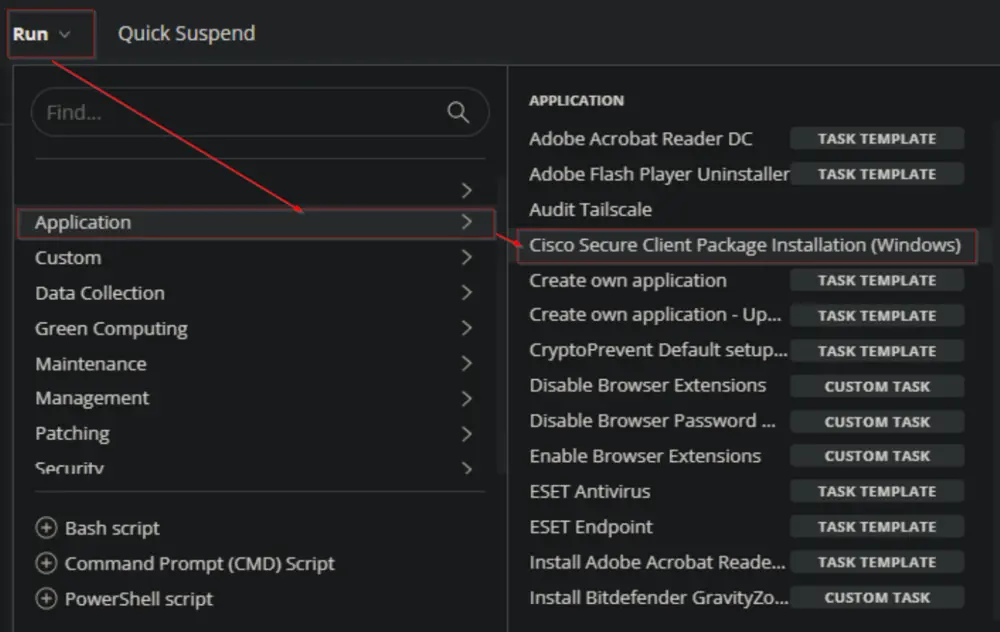The image size is (1000, 632).
Task: Open the Maintenance category
Action: tap(91, 364)
